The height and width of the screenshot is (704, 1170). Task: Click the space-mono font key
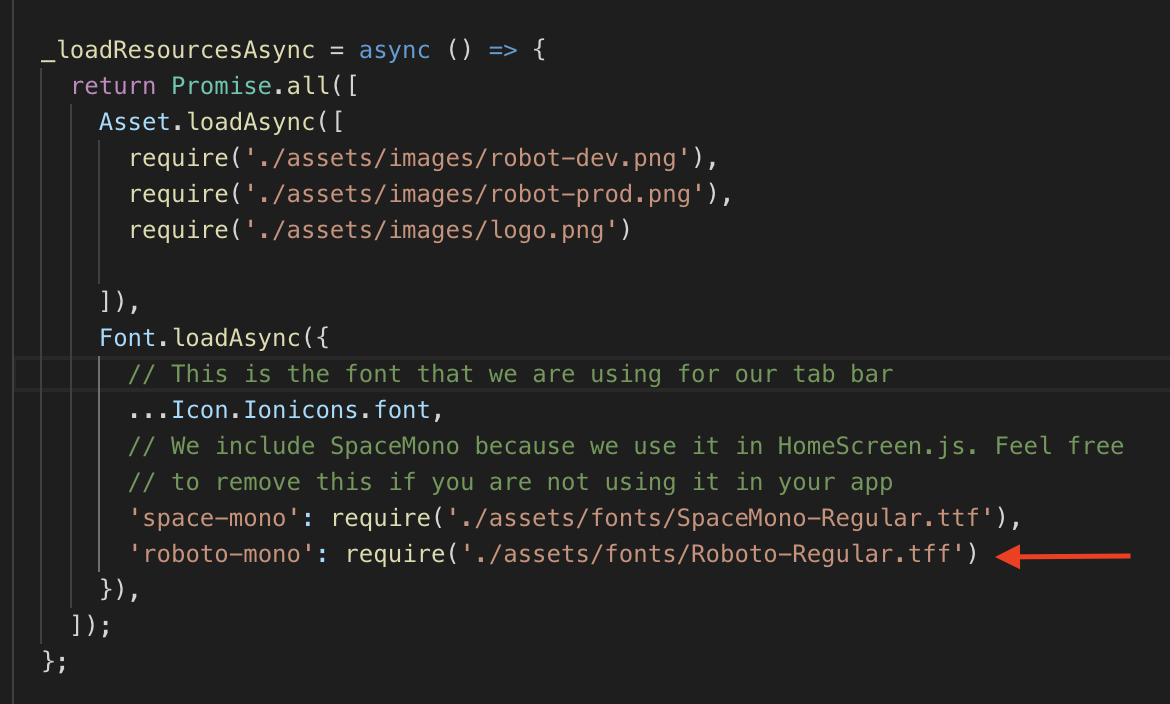210,517
